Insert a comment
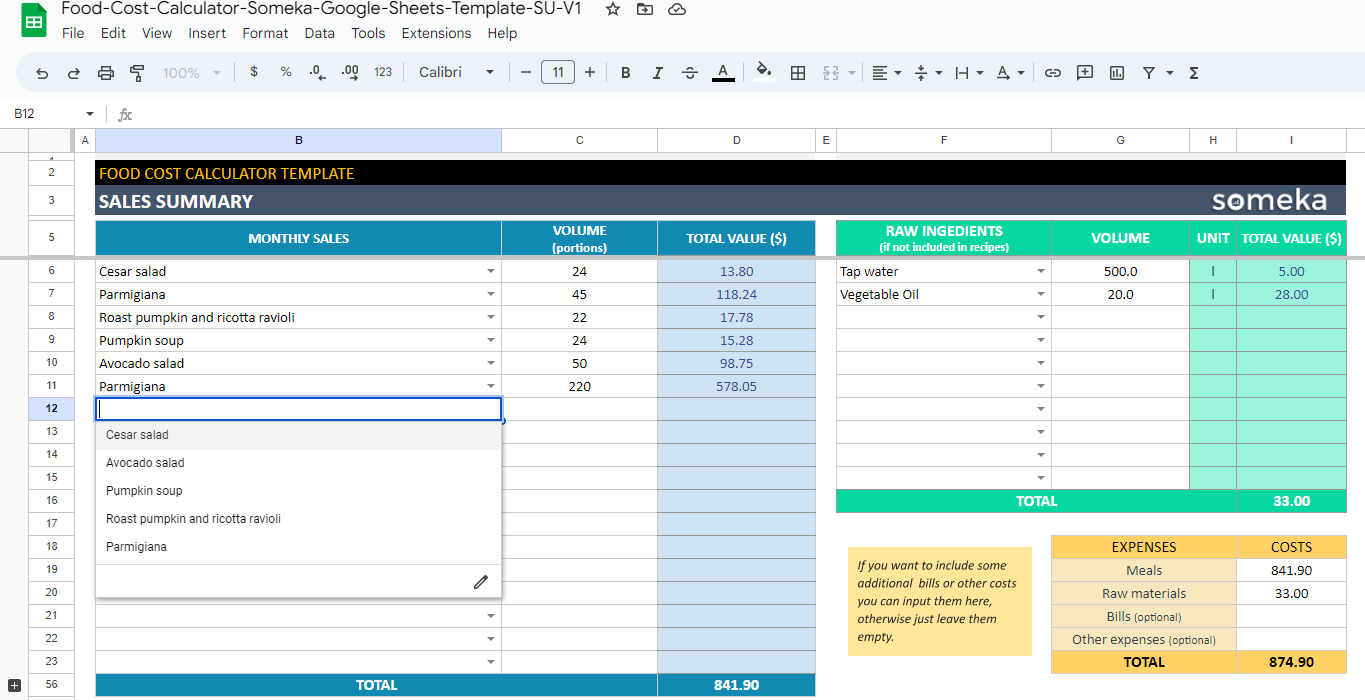 [1084, 72]
